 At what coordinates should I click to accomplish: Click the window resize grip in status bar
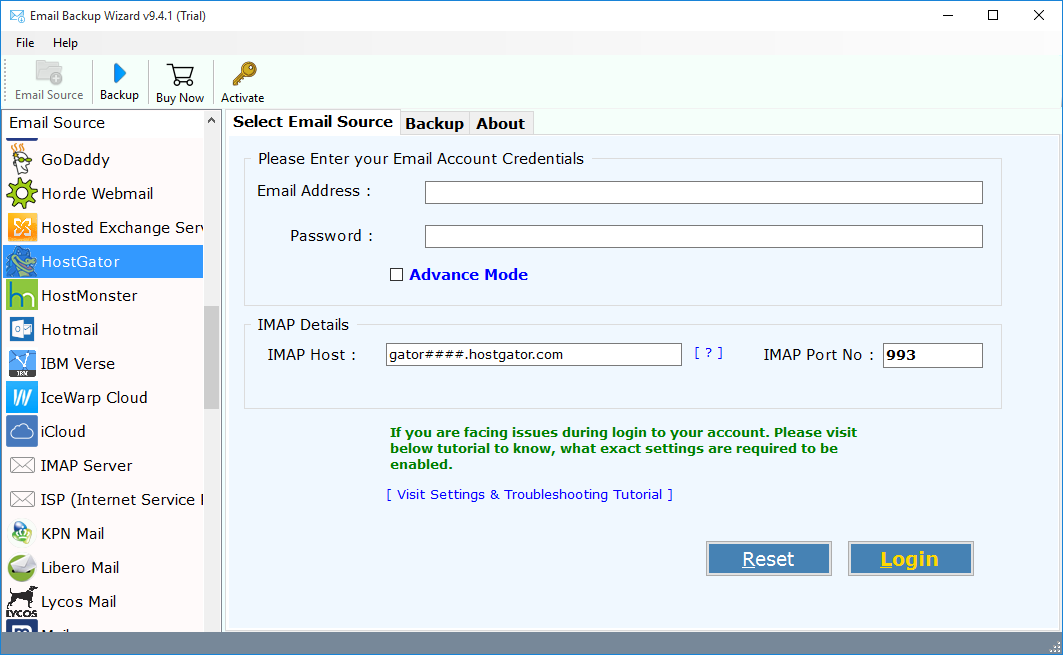(1054, 646)
